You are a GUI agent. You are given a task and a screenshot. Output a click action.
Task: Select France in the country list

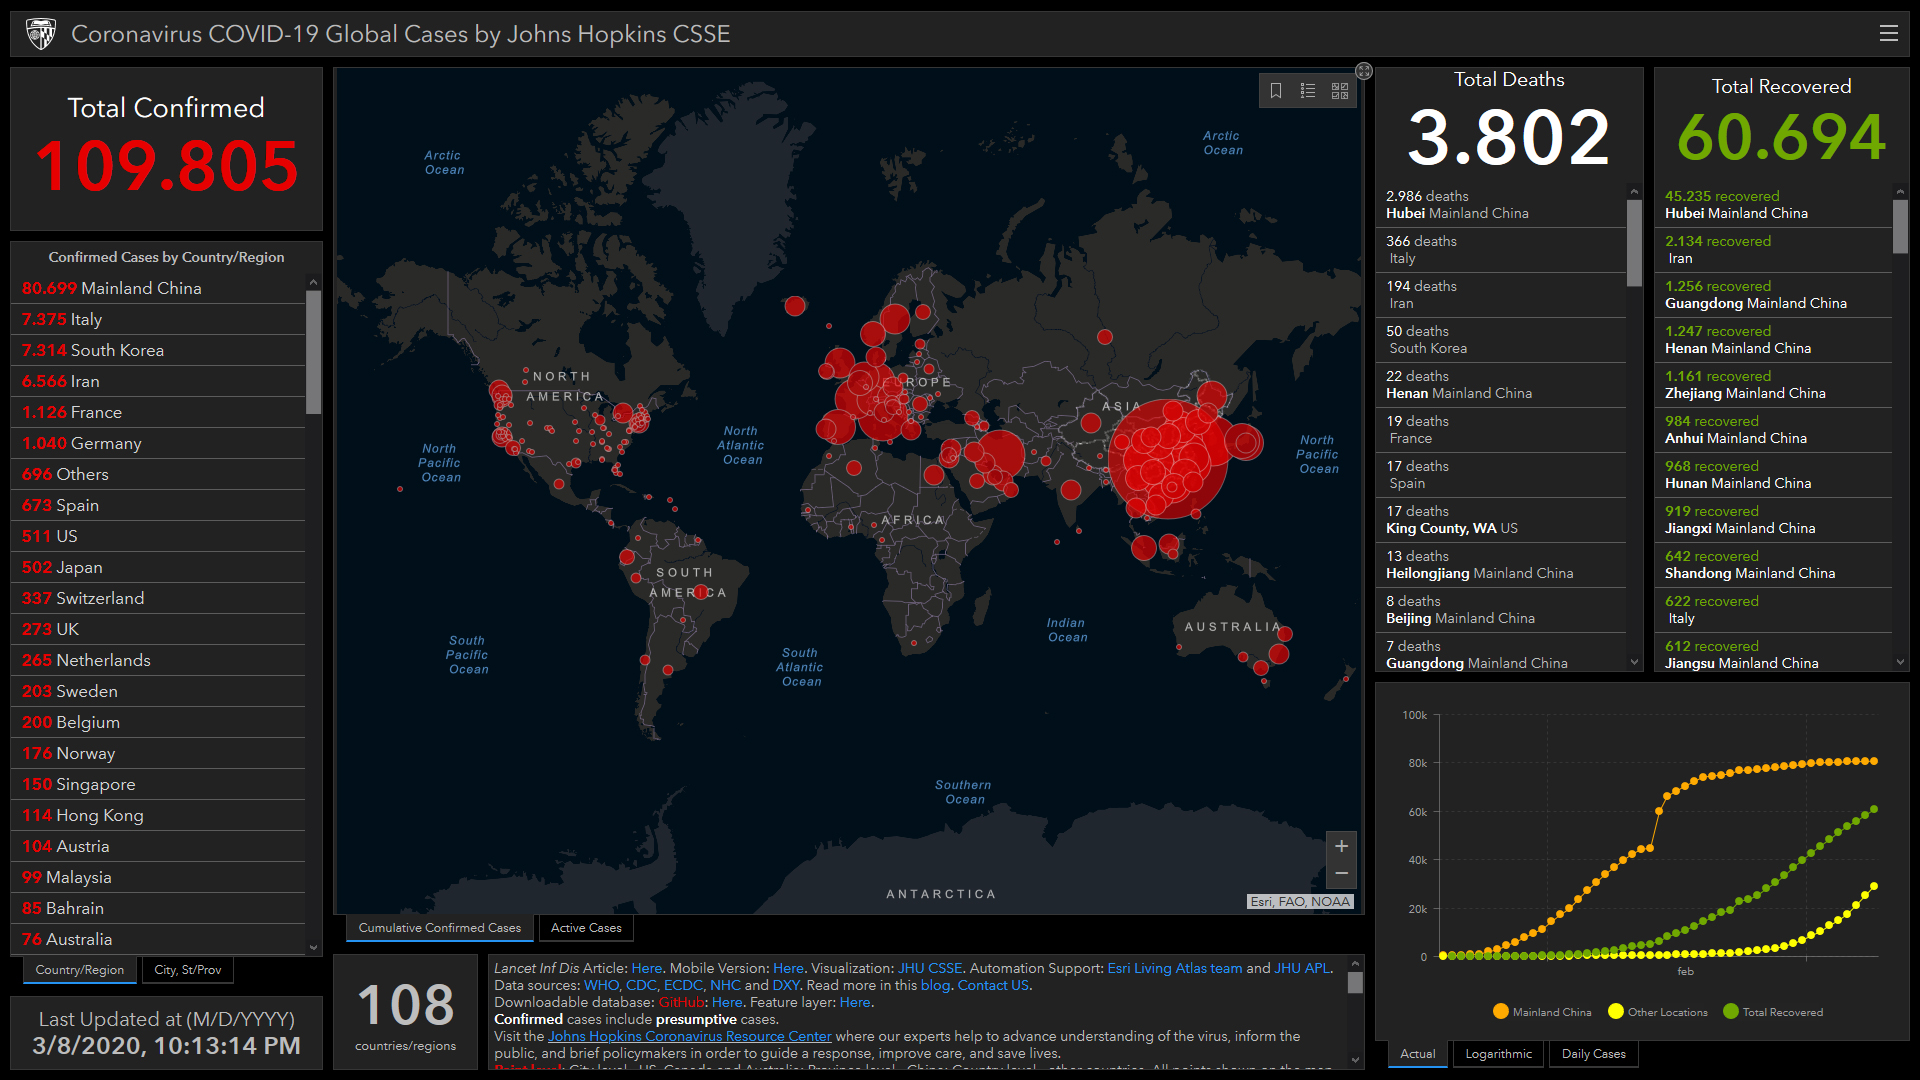158,412
